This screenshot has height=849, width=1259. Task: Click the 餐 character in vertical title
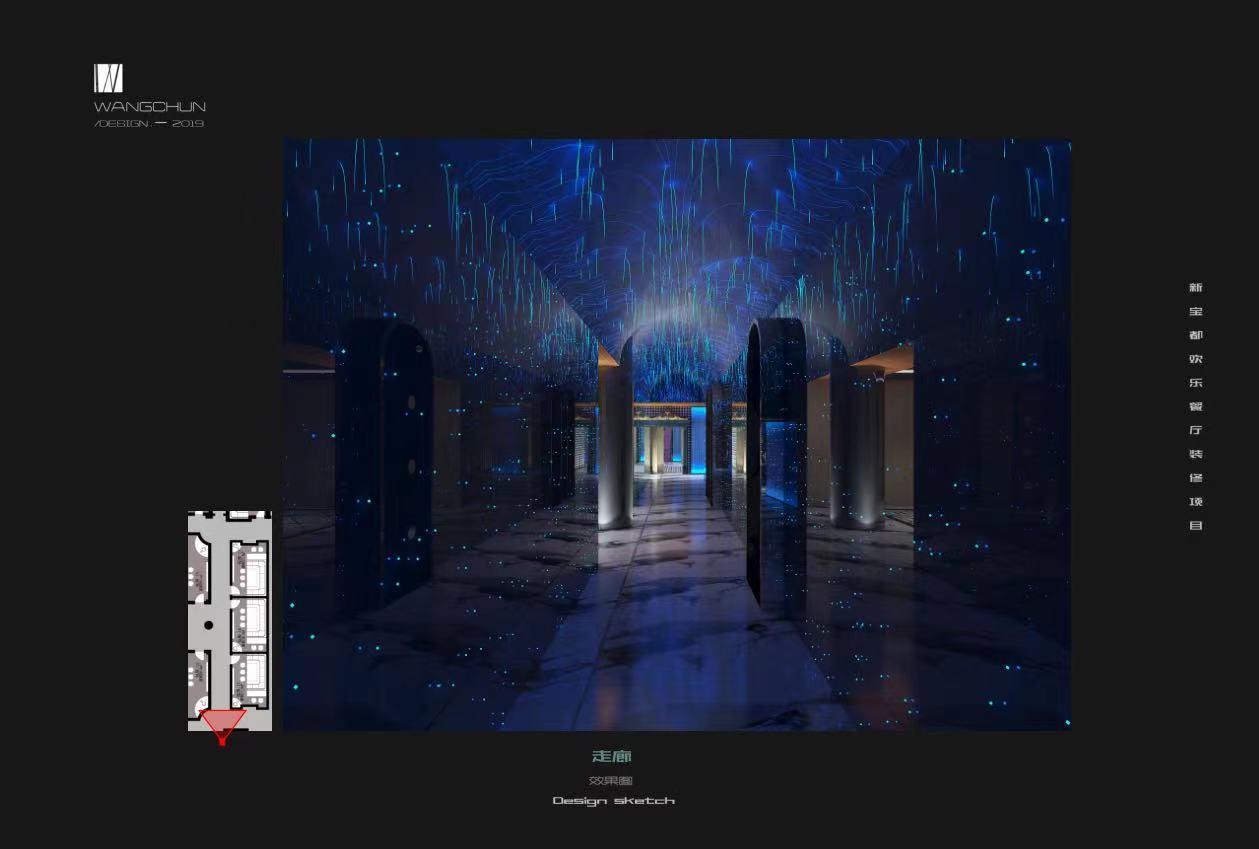pyautogui.click(x=1196, y=407)
